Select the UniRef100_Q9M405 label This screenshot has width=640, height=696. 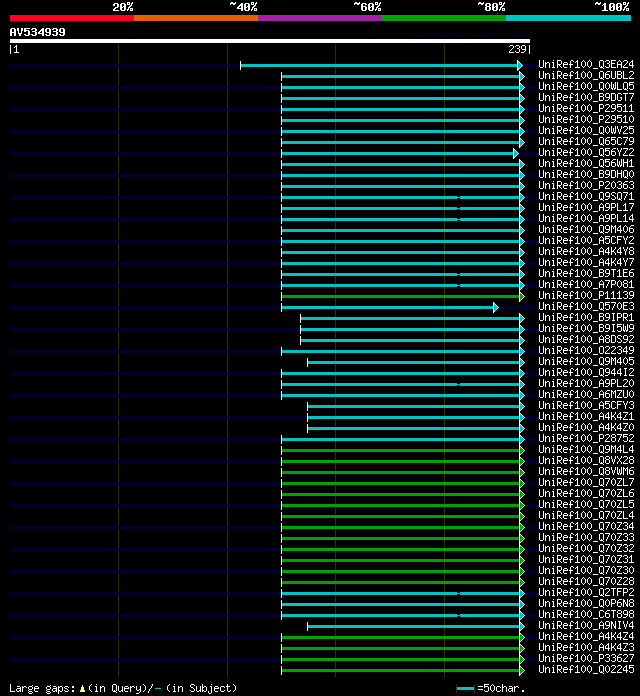pyautogui.click(x=586, y=361)
